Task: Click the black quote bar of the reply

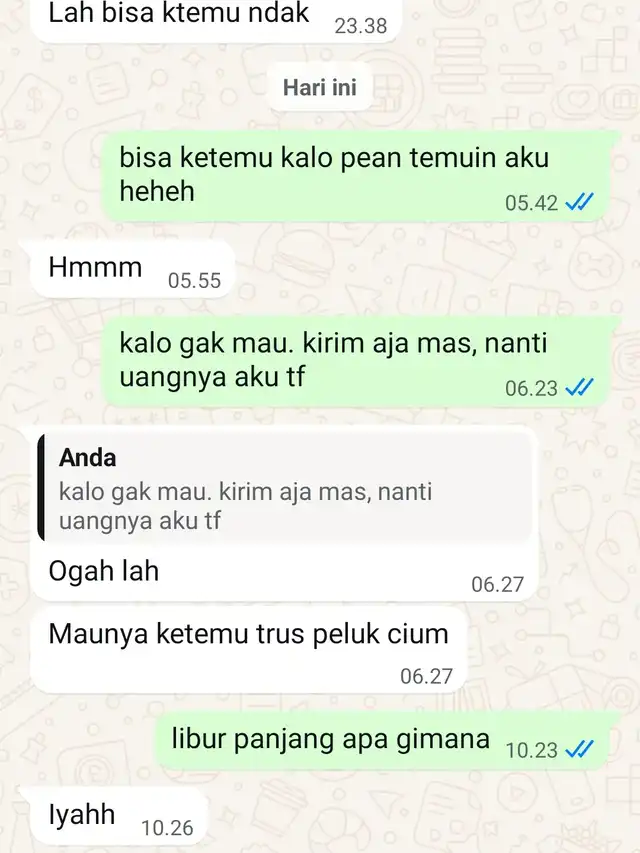Action: point(41,488)
